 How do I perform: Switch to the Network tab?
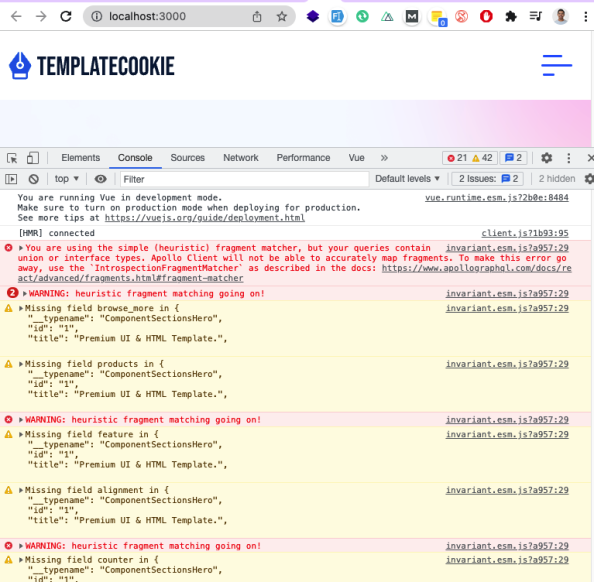(x=241, y=158)
